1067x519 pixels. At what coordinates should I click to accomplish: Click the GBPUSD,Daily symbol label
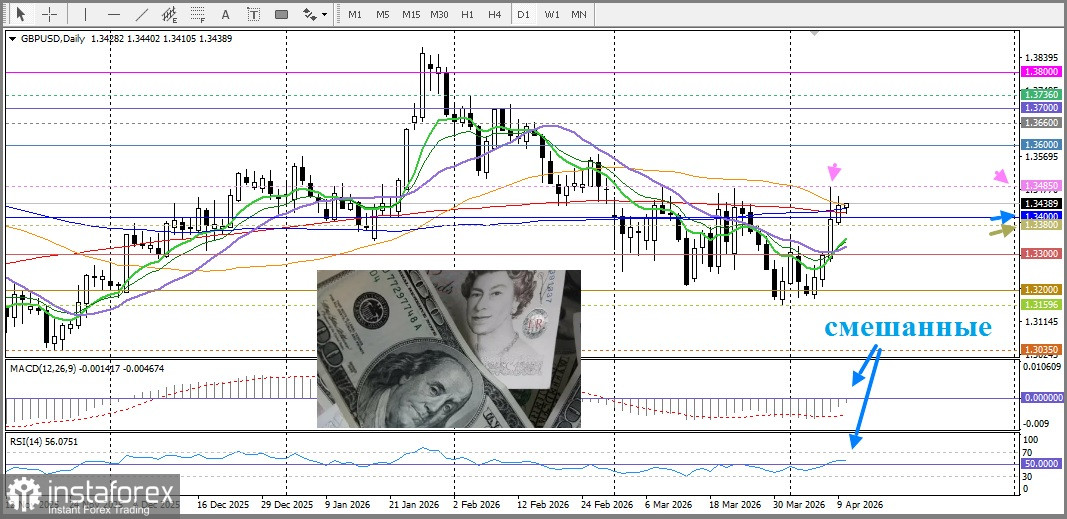[x=52, y=39]
